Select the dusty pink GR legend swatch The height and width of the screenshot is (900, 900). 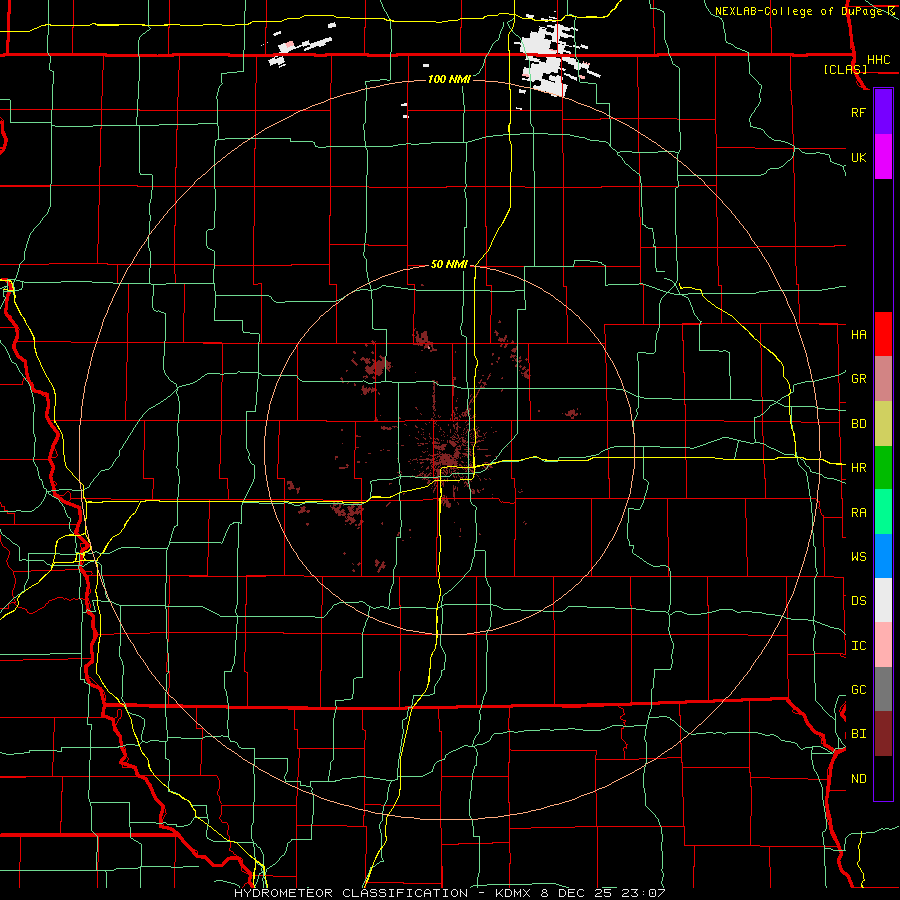(x=883, y=378)
